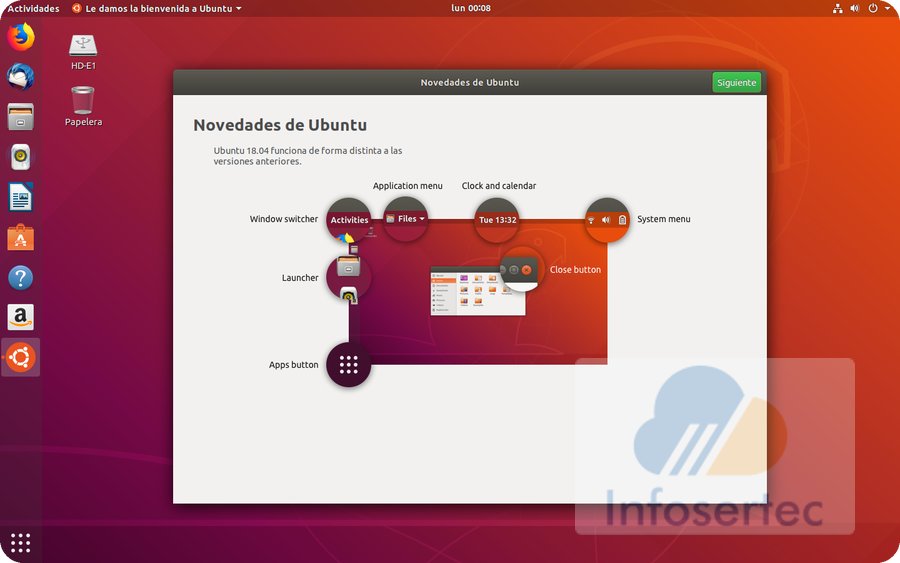Show all applications grid

coord(20,543)
